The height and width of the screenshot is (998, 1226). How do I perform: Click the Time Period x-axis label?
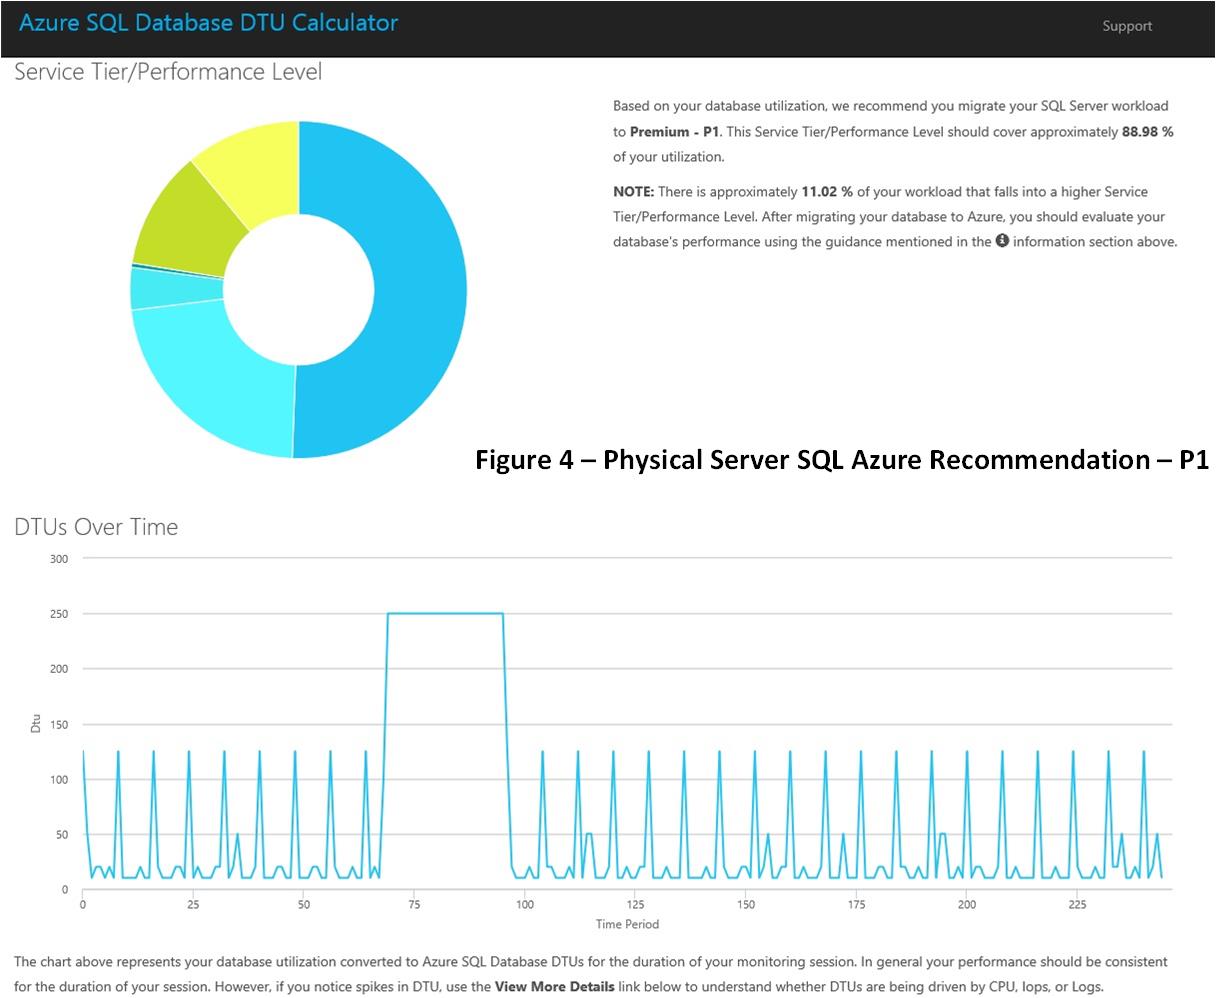[627, 924]
